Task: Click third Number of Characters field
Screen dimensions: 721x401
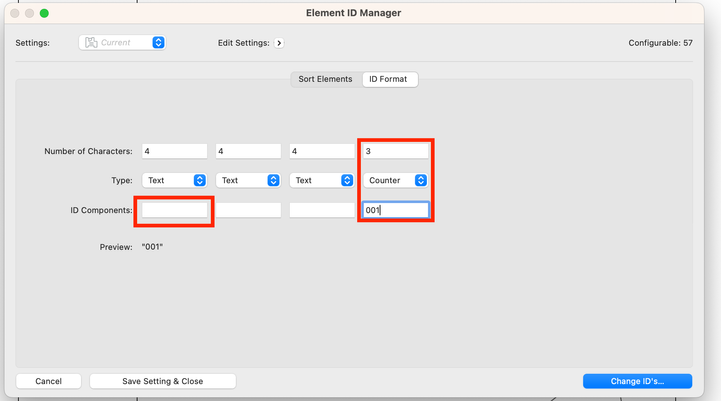Action: (322, 151)
